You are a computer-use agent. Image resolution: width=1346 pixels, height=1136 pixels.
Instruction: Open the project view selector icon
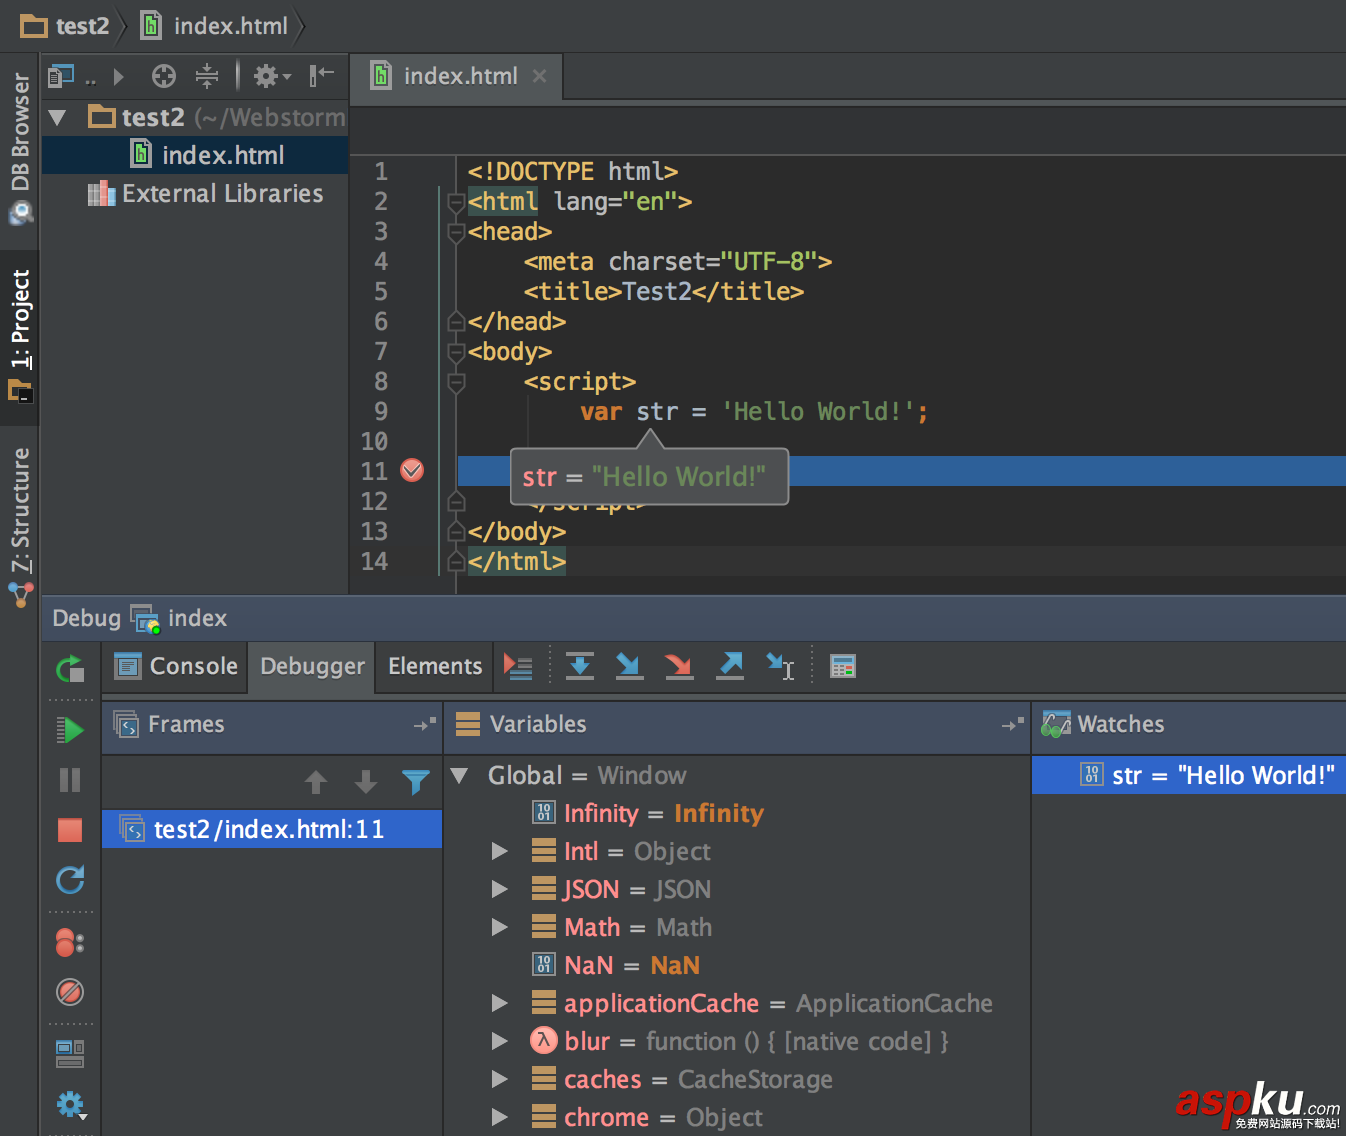61,76
